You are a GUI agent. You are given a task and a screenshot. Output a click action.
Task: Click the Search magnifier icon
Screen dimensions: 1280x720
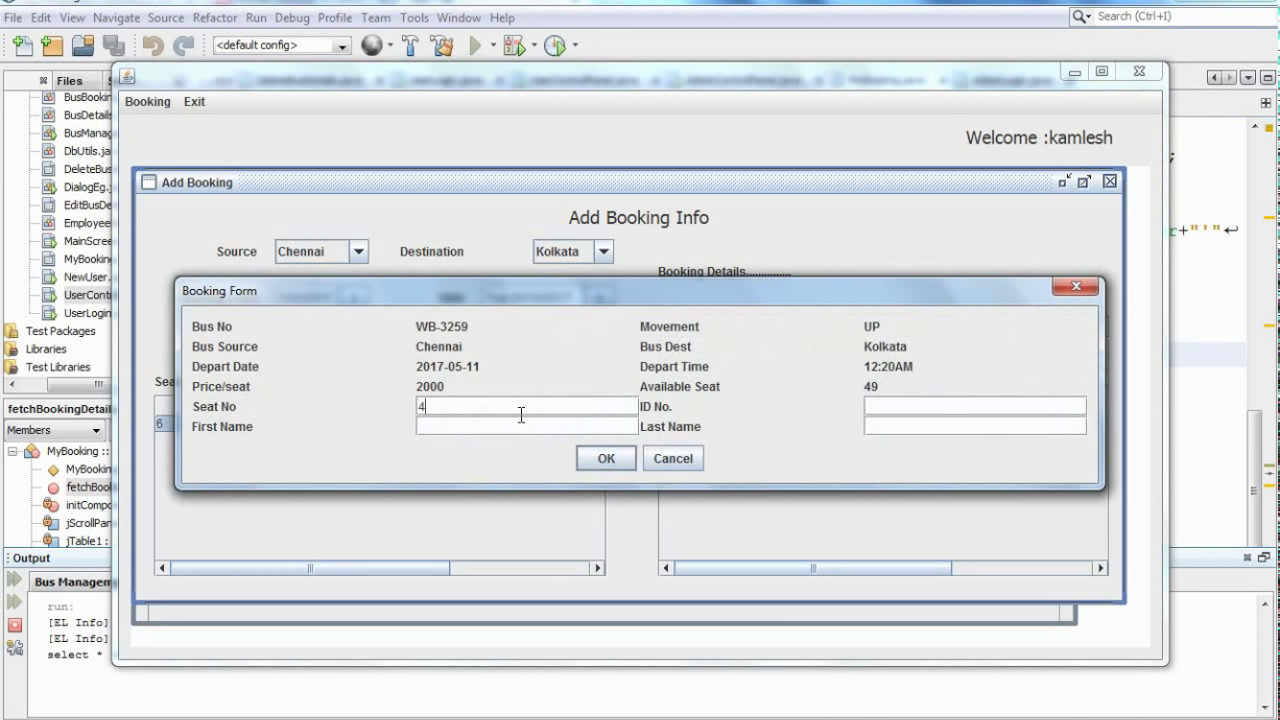pyautogui.click(x=1079, y=16)
